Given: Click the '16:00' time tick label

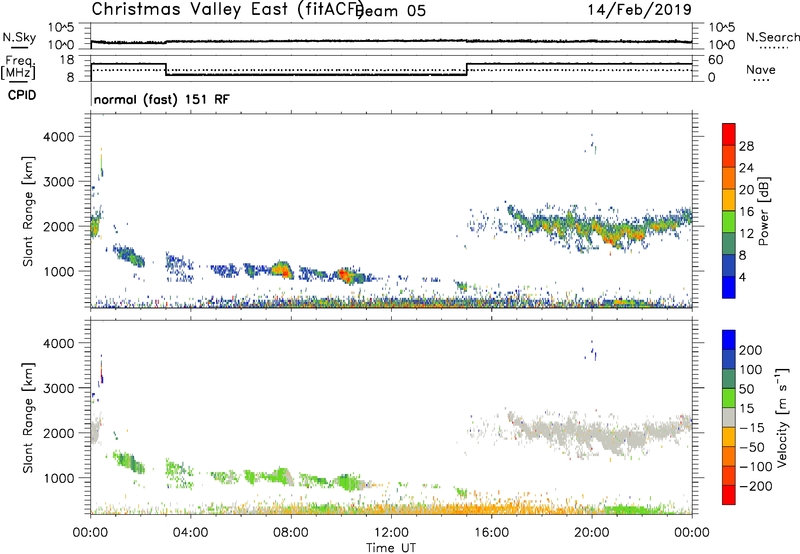Looking at the screenshot, I should click(491, 533).
